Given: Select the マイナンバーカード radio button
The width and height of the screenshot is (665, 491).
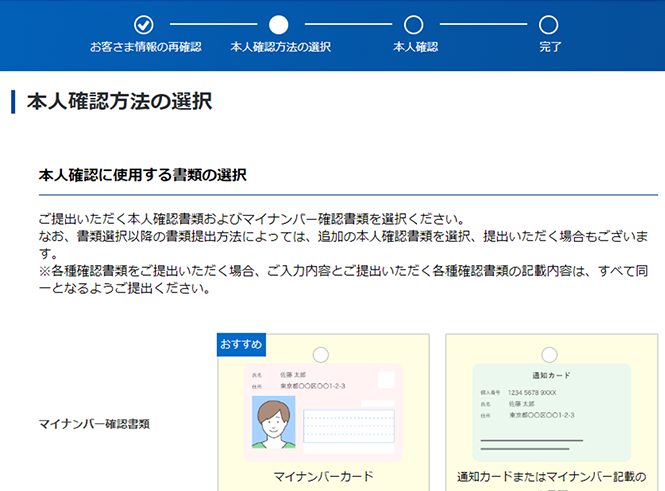Looking at the screenshot, I should (321, 355).
